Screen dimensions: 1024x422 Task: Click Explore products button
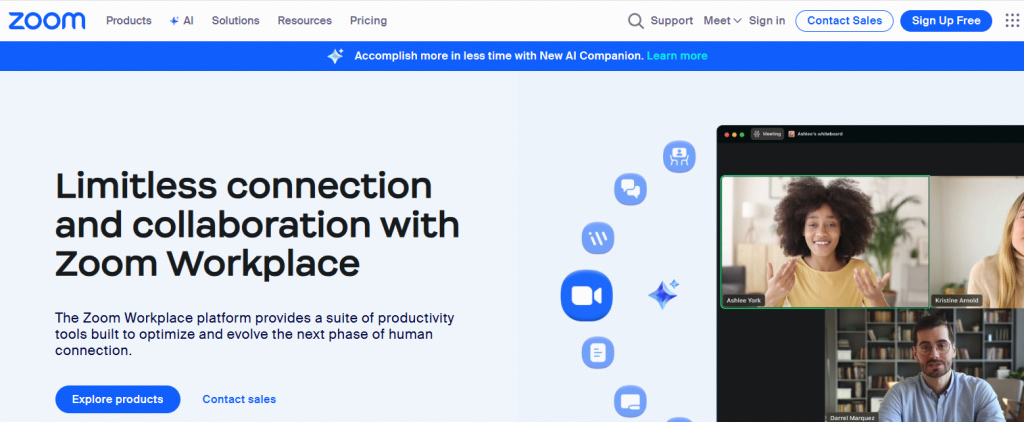pos(118,399)
